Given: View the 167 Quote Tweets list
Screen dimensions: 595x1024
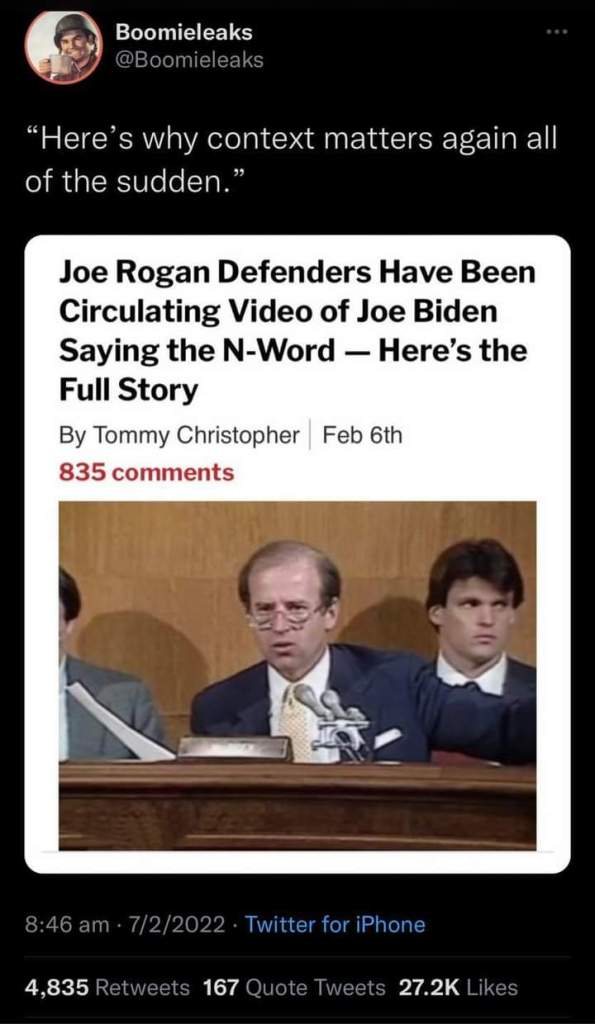Looking at the screenshot, I should tap(295, 987).
